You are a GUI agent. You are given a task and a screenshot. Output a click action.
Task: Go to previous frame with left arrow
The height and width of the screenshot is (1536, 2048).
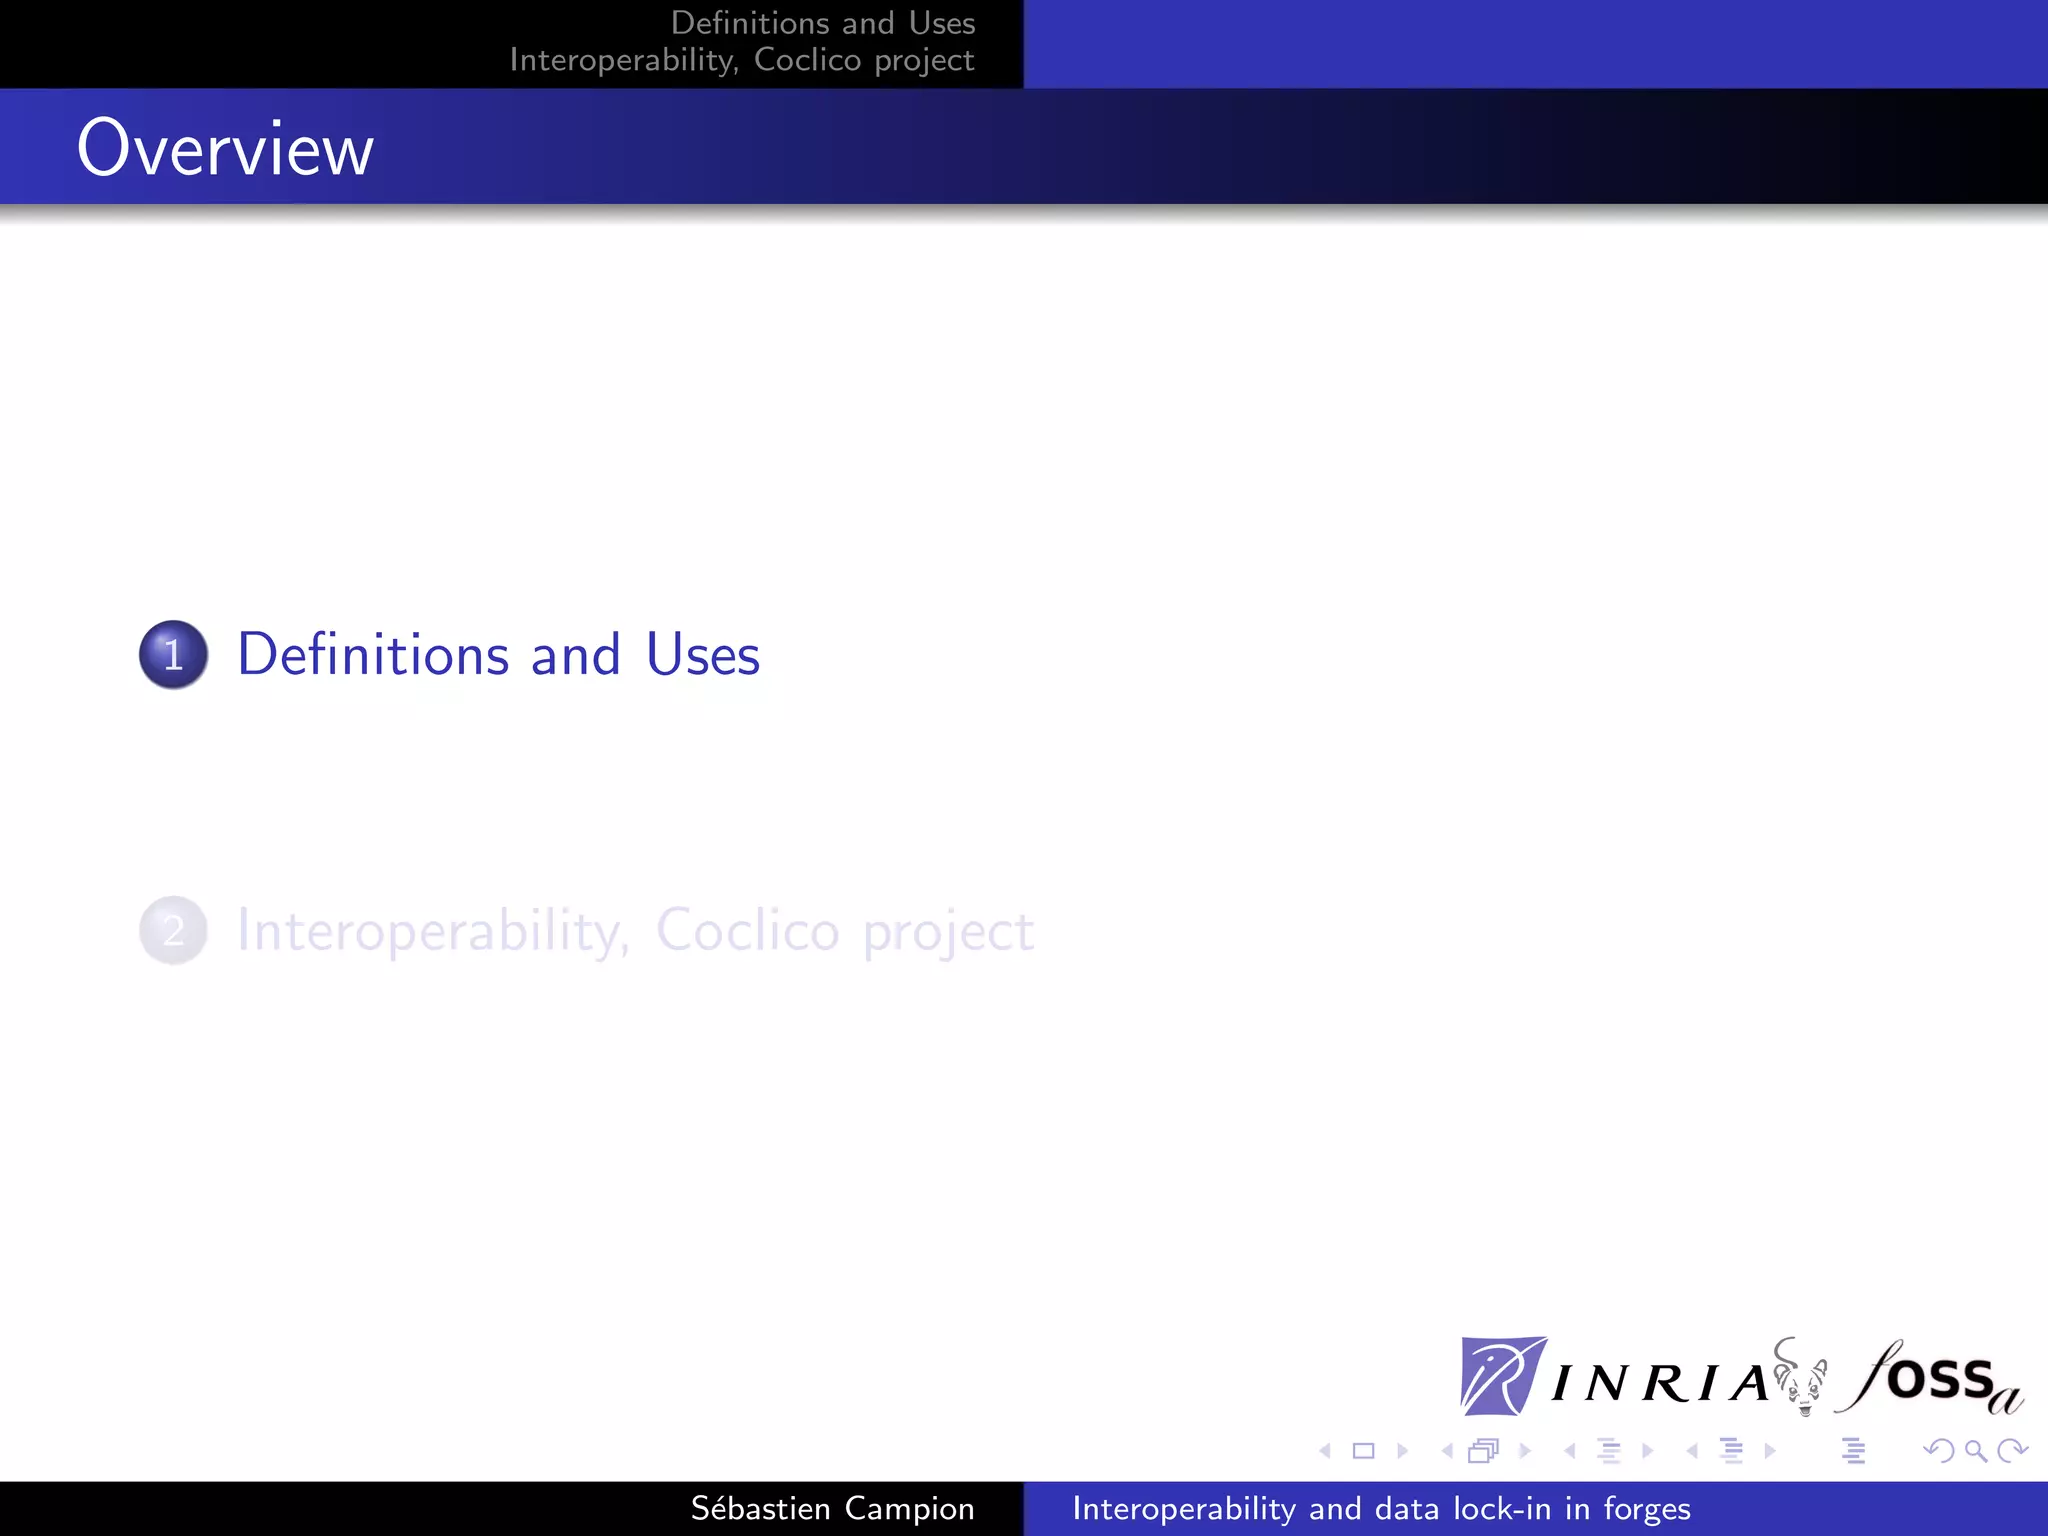1447,1451
